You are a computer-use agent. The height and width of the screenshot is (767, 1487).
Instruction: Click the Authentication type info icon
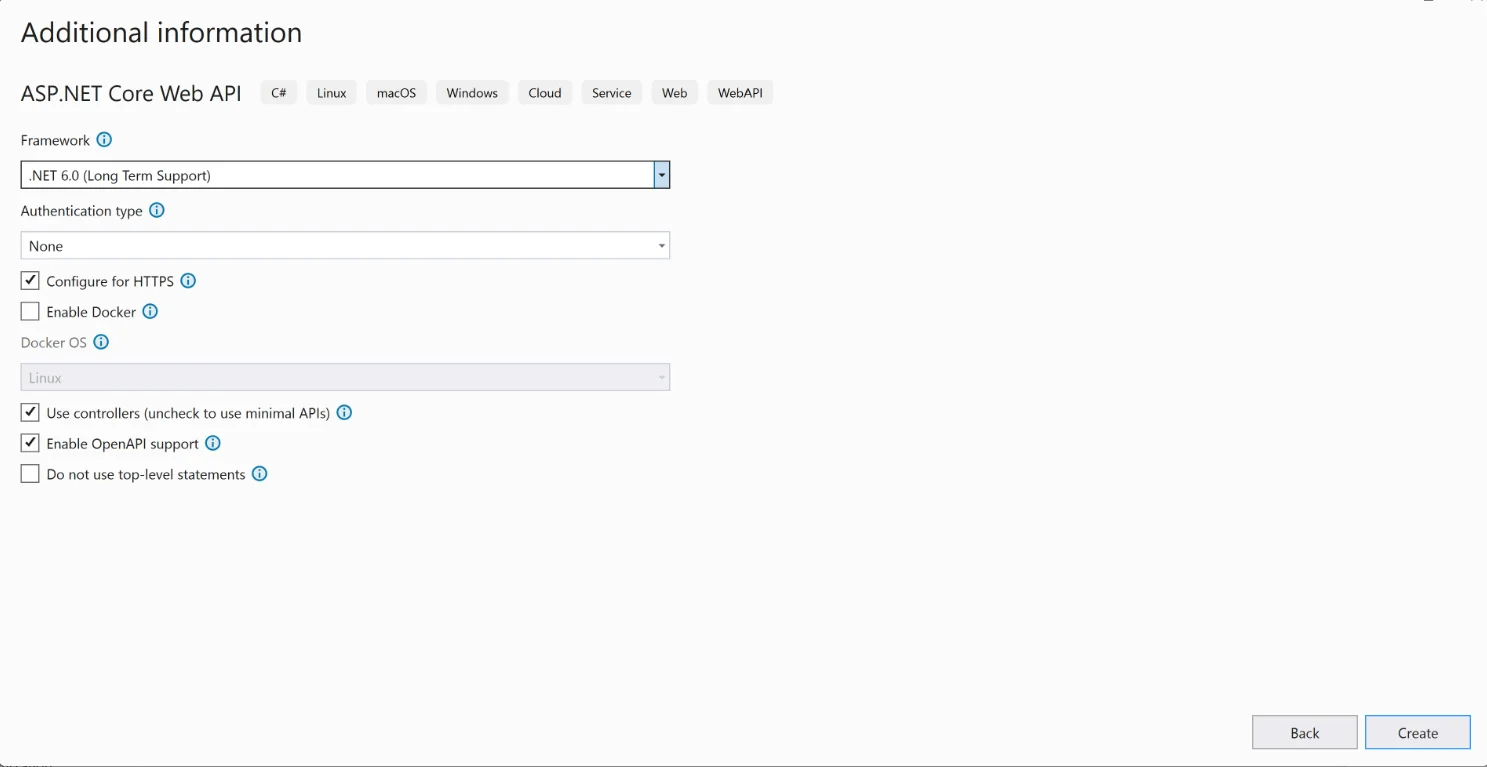pyautogui.click(x=157, y=211)
